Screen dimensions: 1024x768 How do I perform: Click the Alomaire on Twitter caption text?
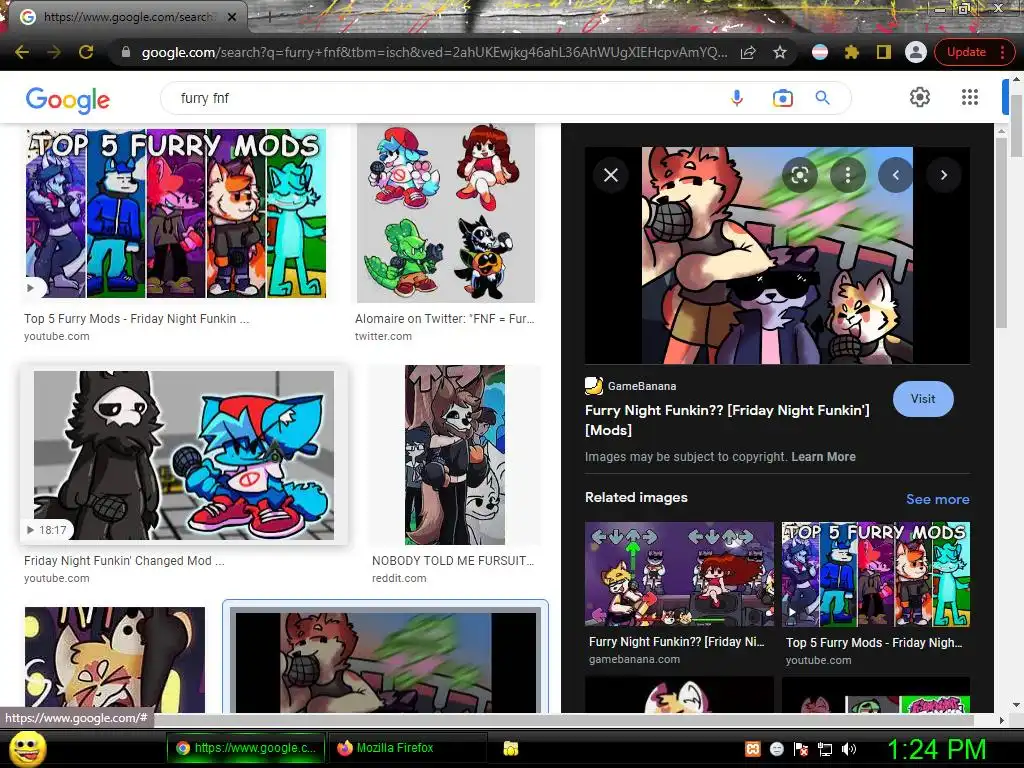(444, 319)
